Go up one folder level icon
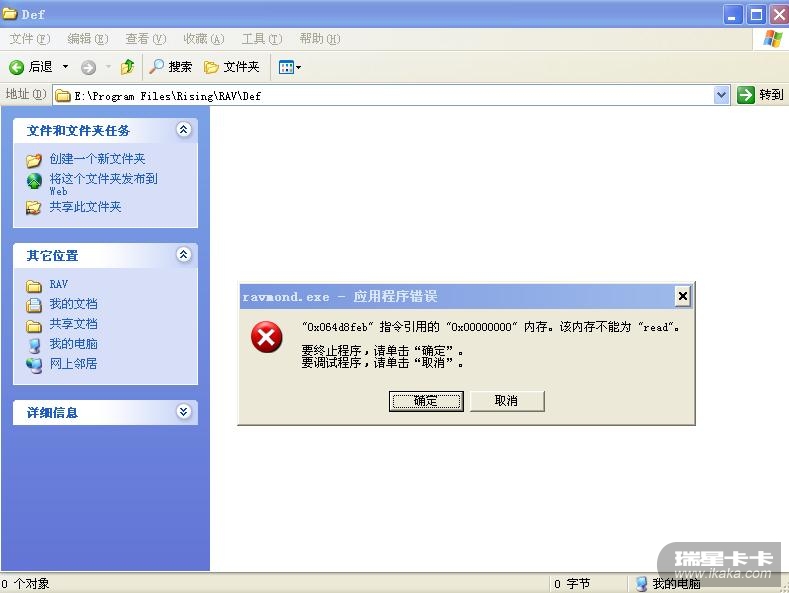The image size is (789, 593). click(x=127, y=67)
